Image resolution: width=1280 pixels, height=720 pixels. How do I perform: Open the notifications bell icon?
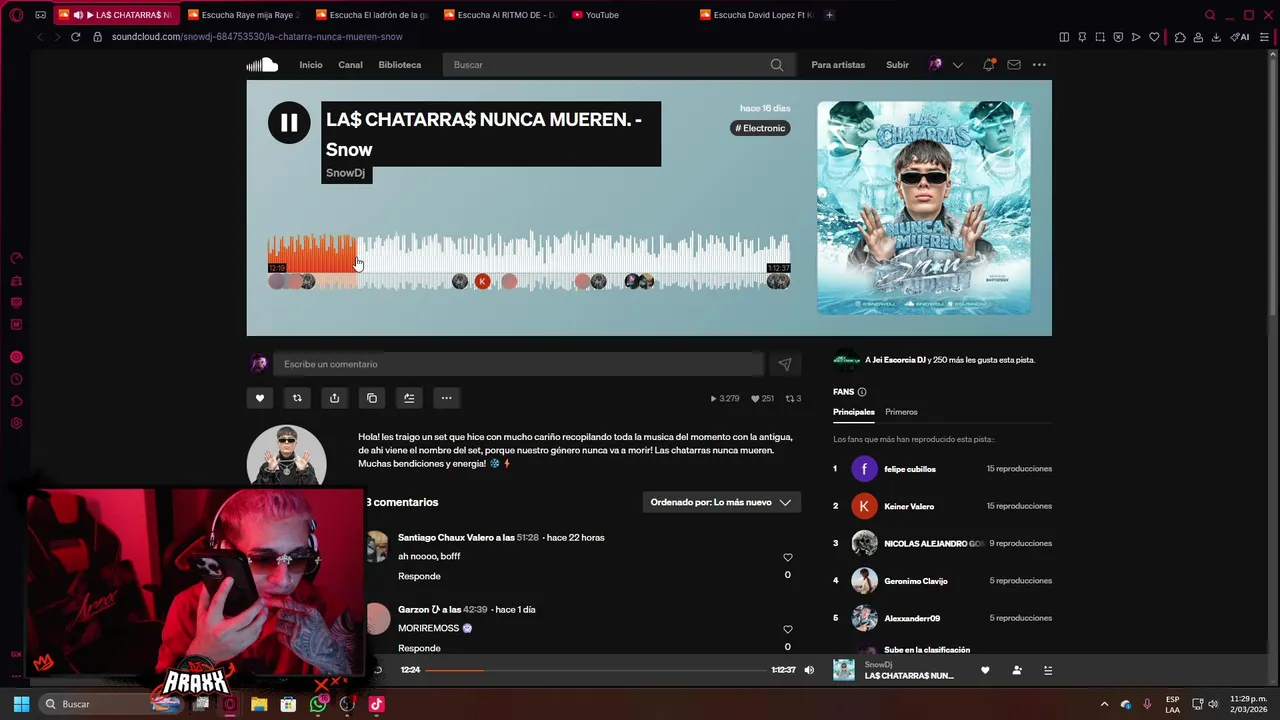tap(988, 65)
